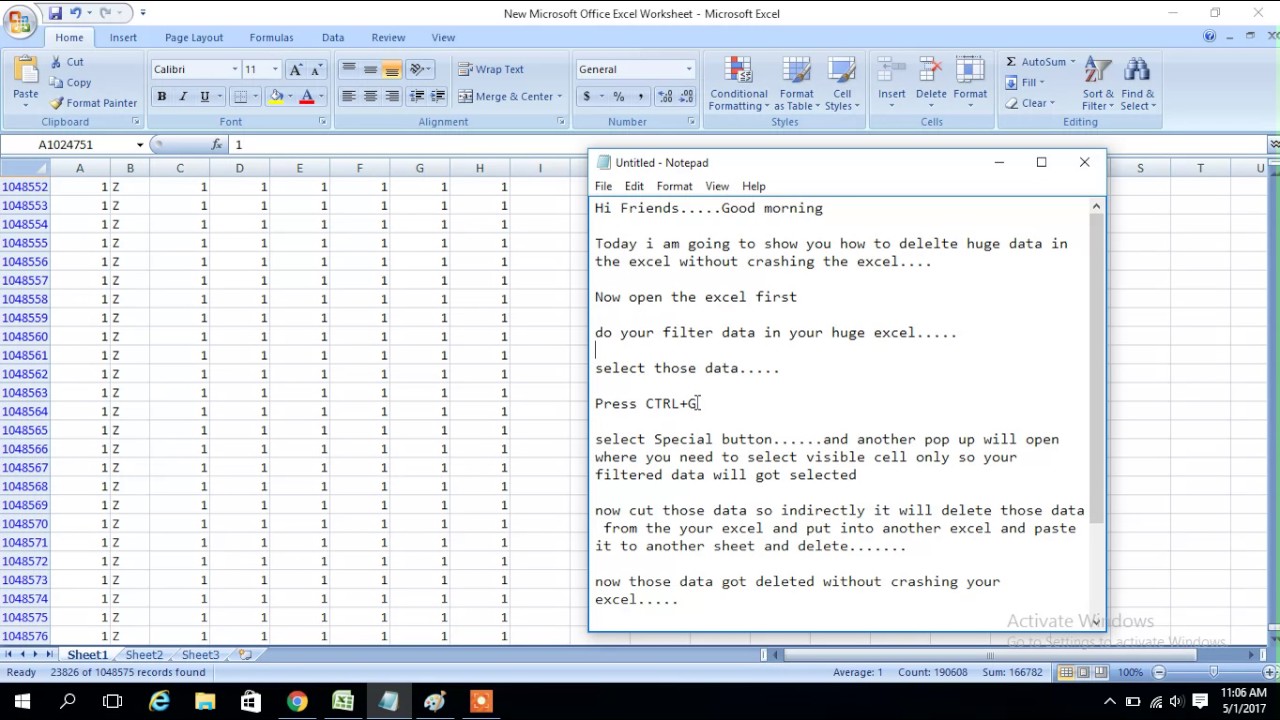The width and height of the screenshot is (1280, 720).
Task: Open Excel from the Windows taskbar
Action: coord(343,701)
